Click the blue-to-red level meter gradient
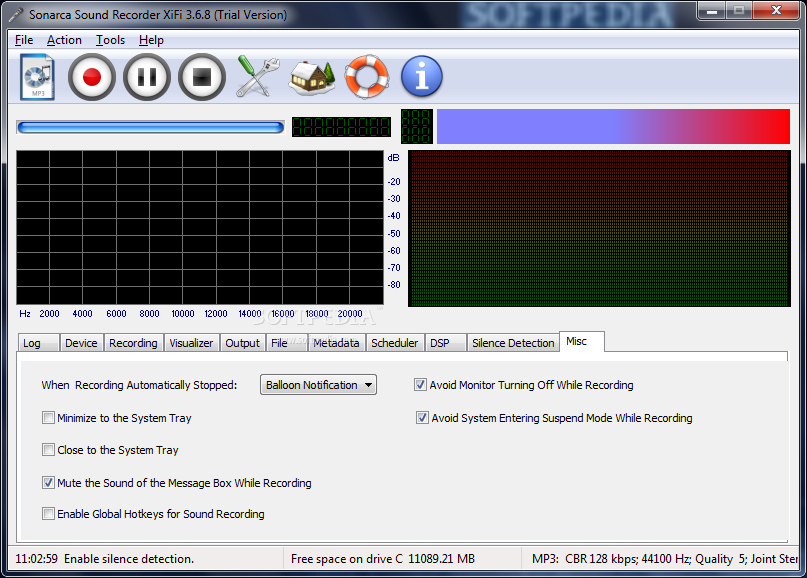Image resolution: width=807 pixels, height=578 pixels. pyautogui.click(x=613, y=126)
